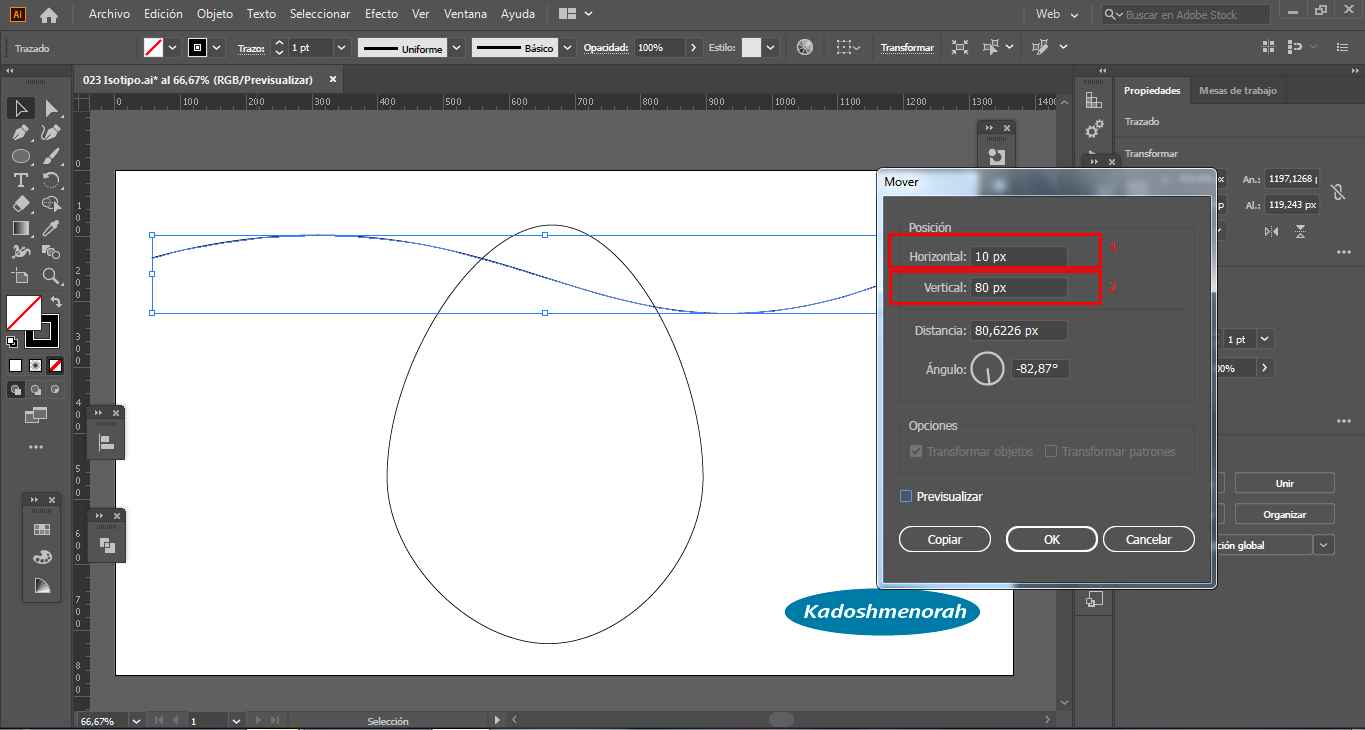Select the Rotate tool
Image resolution: width=1365 pixels, height=730 pixels.
tap(51, 180)
